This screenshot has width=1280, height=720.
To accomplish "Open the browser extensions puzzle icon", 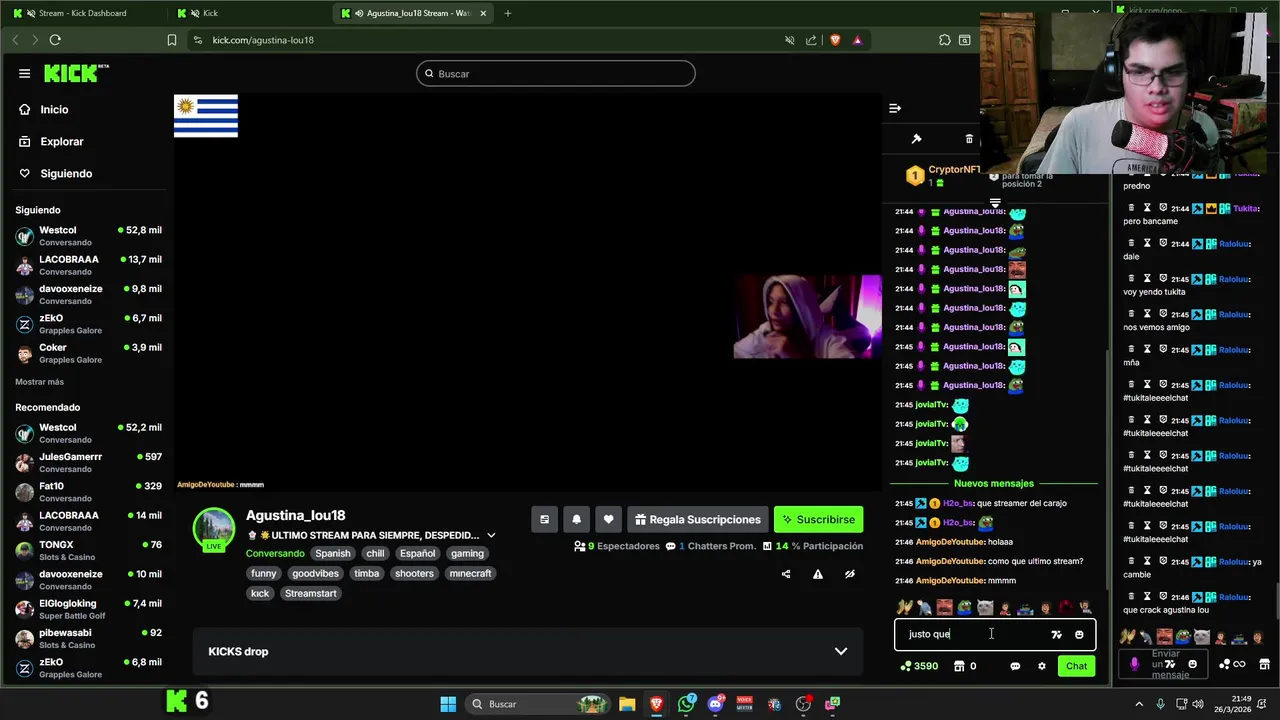I will click(x=945, y=40).
